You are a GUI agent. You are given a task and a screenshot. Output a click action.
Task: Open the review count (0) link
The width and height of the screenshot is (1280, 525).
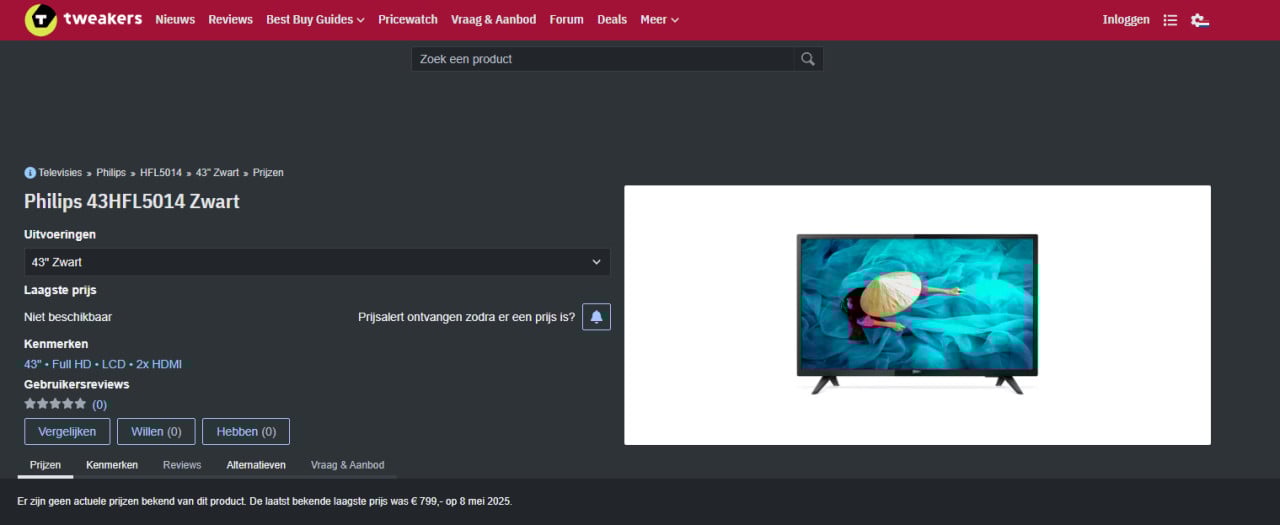(x=99, y=404)
